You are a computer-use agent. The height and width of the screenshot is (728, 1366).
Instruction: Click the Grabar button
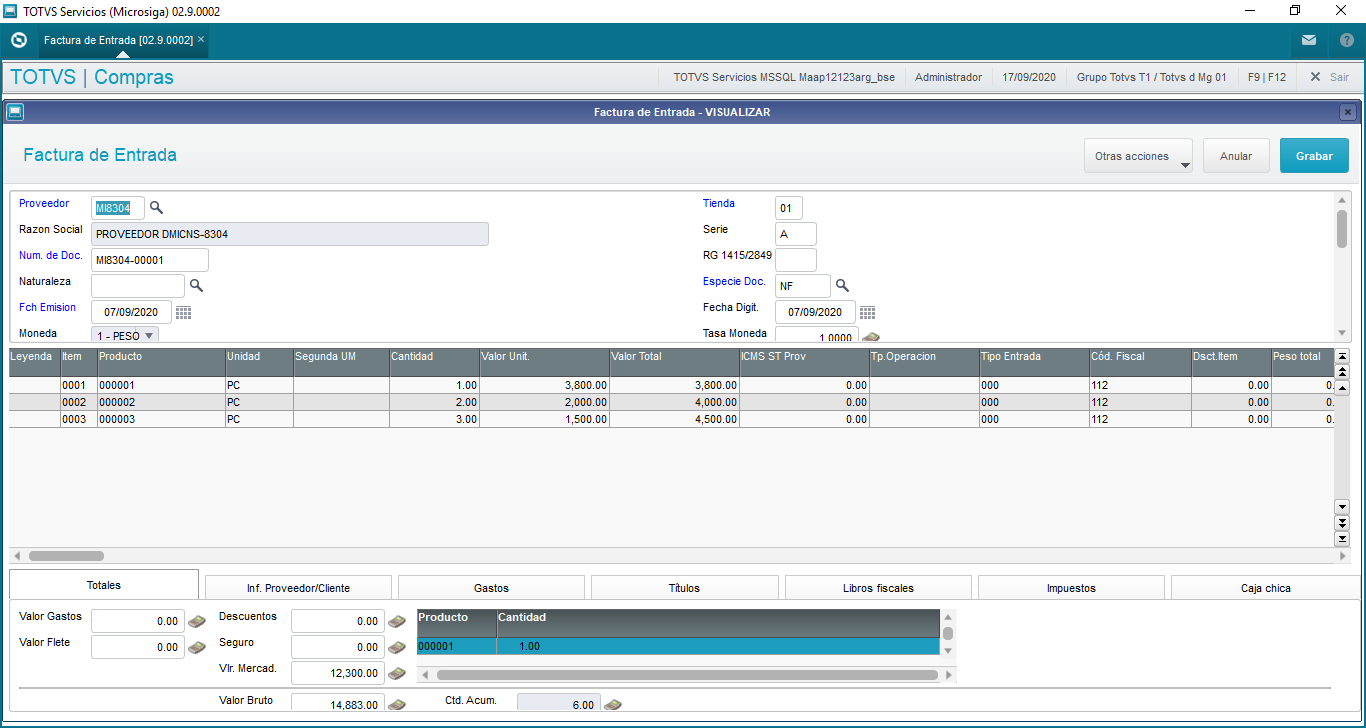pos(1314,156)
